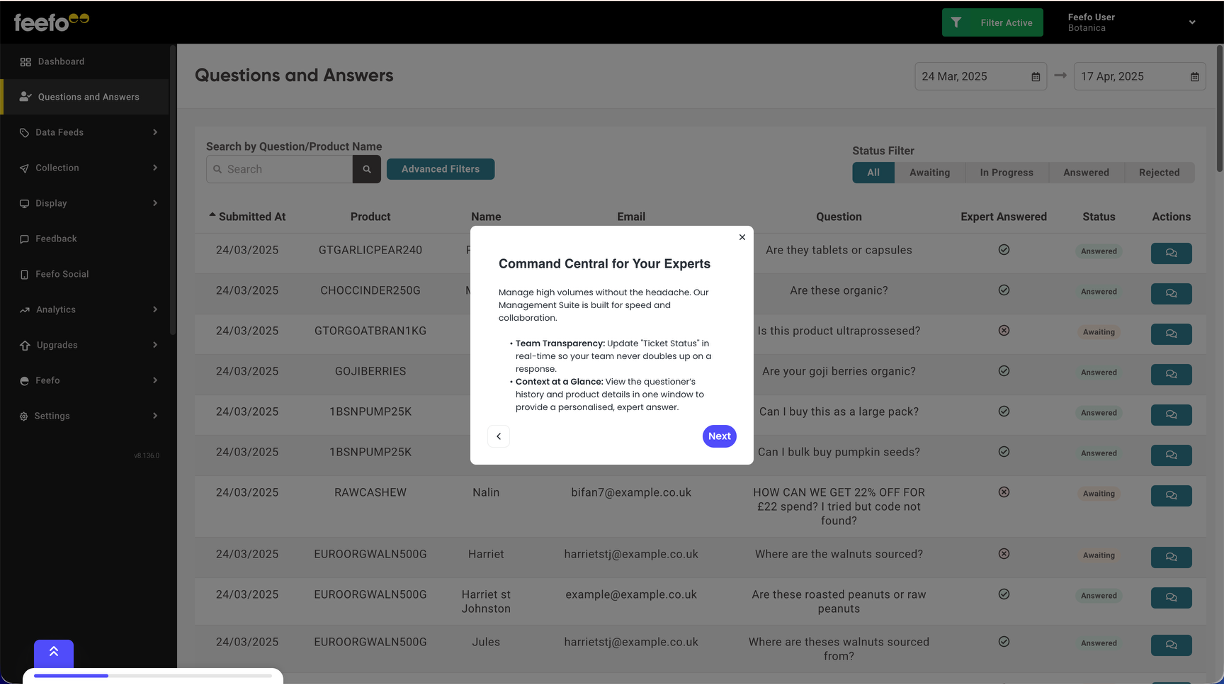The height and width of the screenshot is (684, 1224).
Task: Go back with the popup's left arrow
Action: [x=498, y=436]
